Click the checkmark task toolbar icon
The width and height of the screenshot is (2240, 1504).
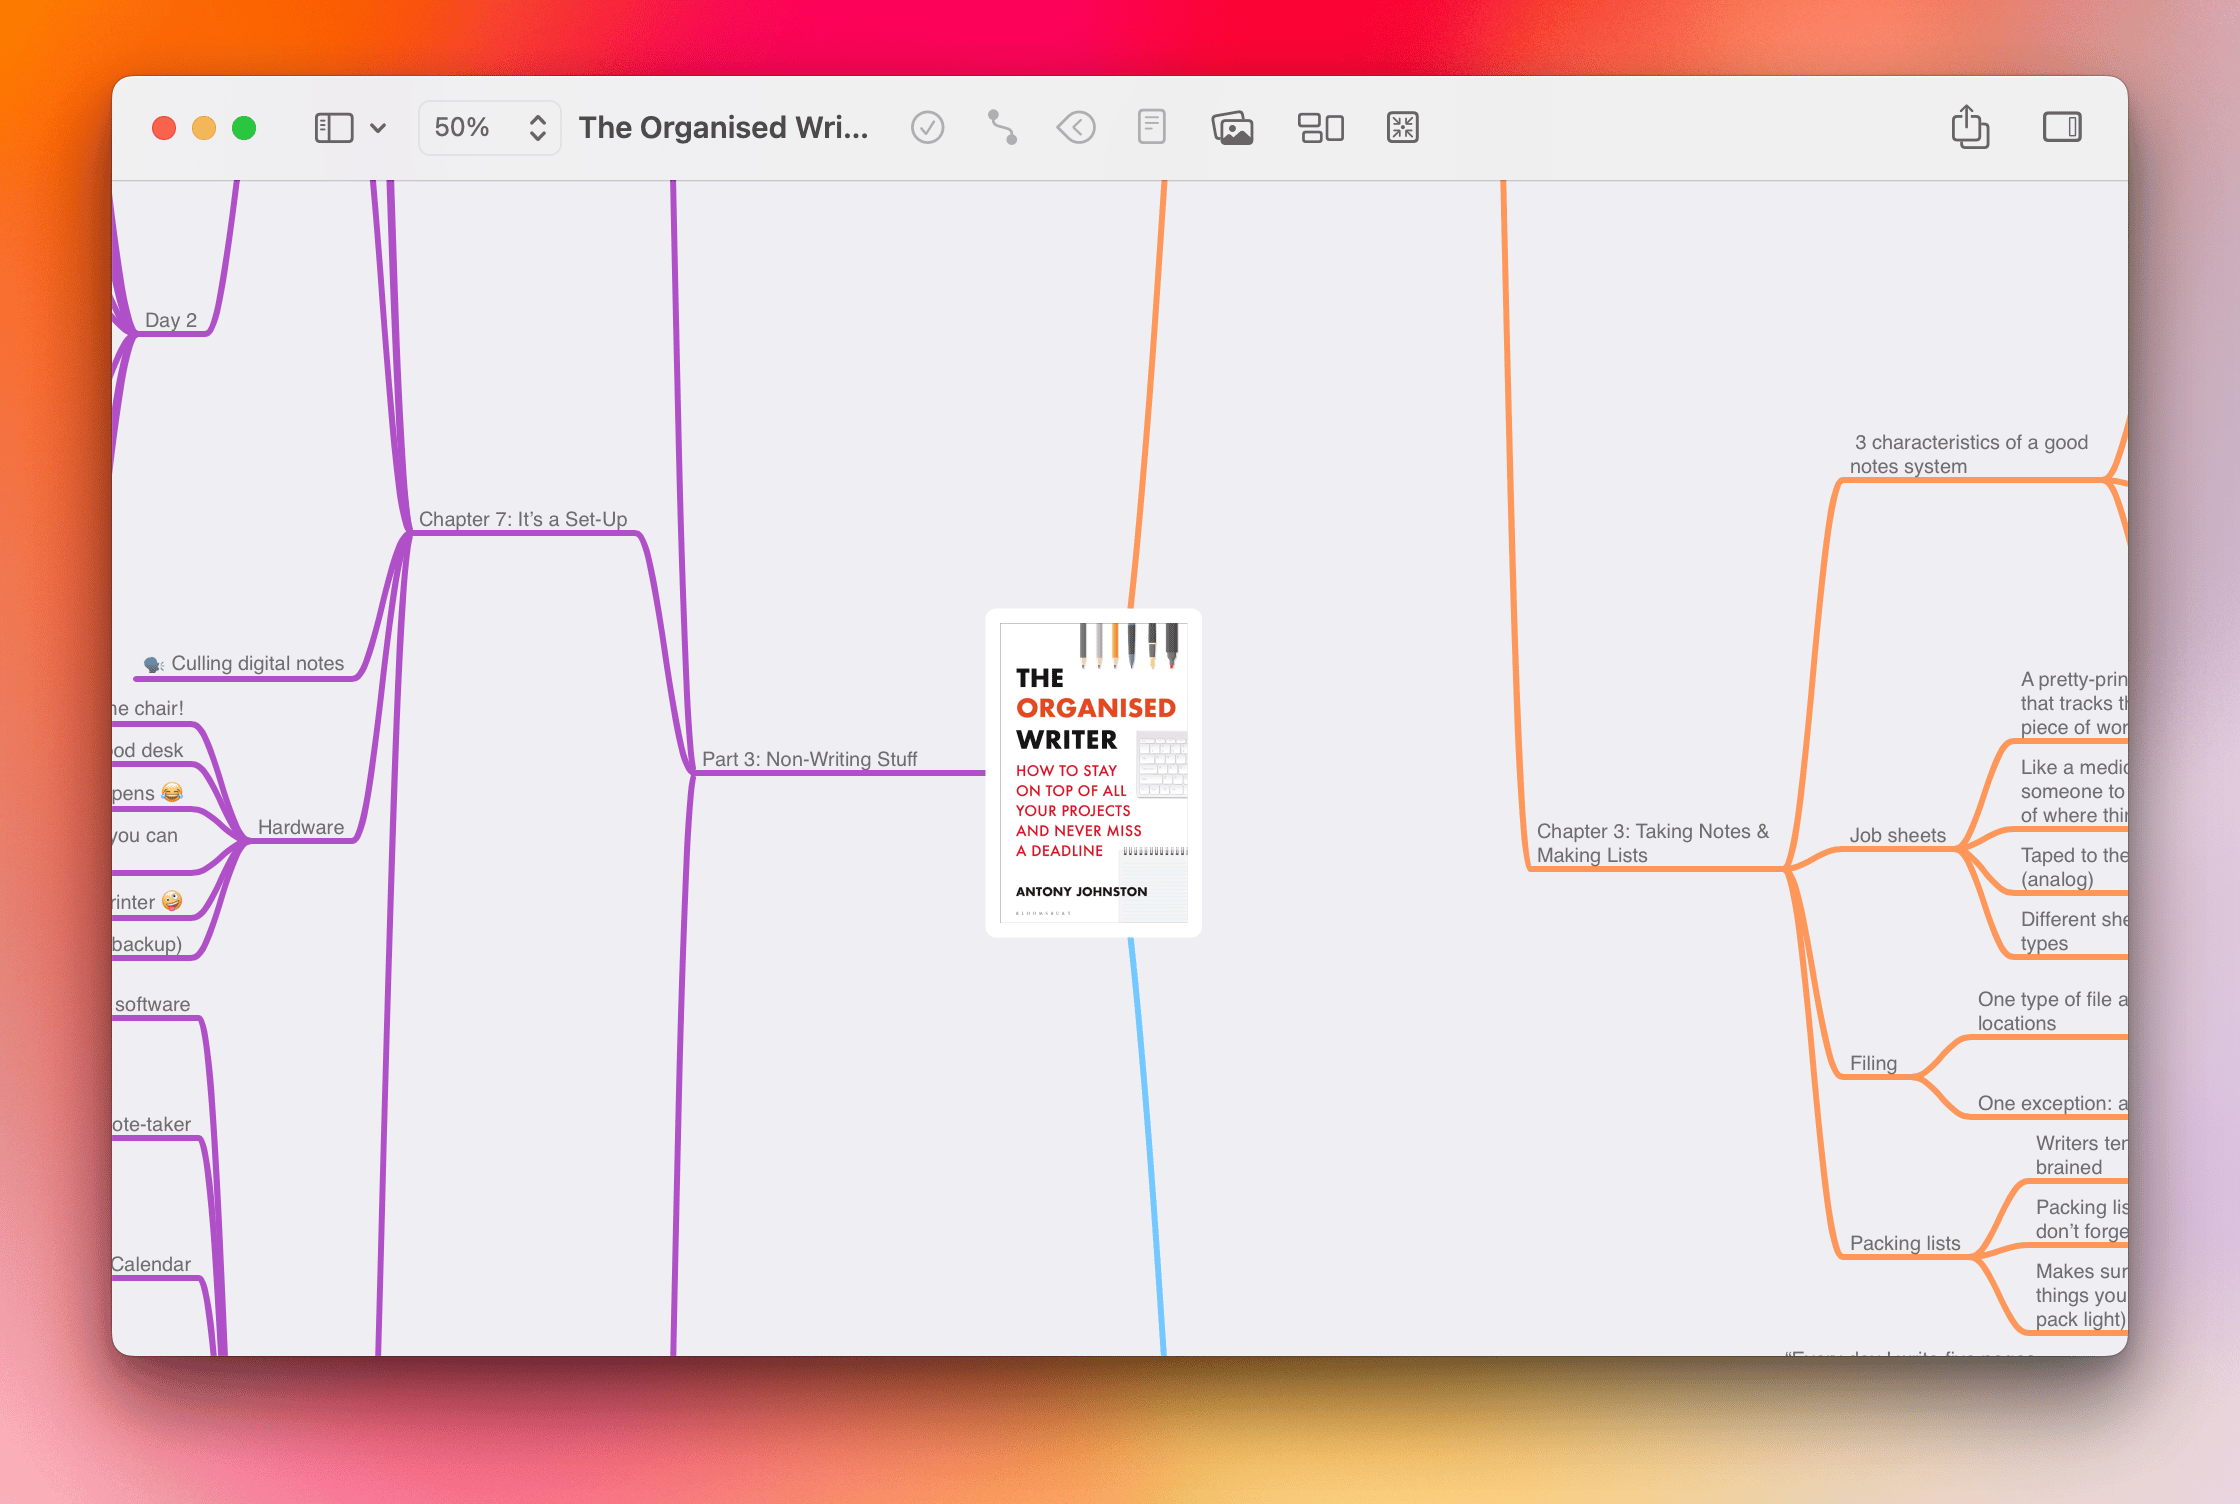point(928,128)
